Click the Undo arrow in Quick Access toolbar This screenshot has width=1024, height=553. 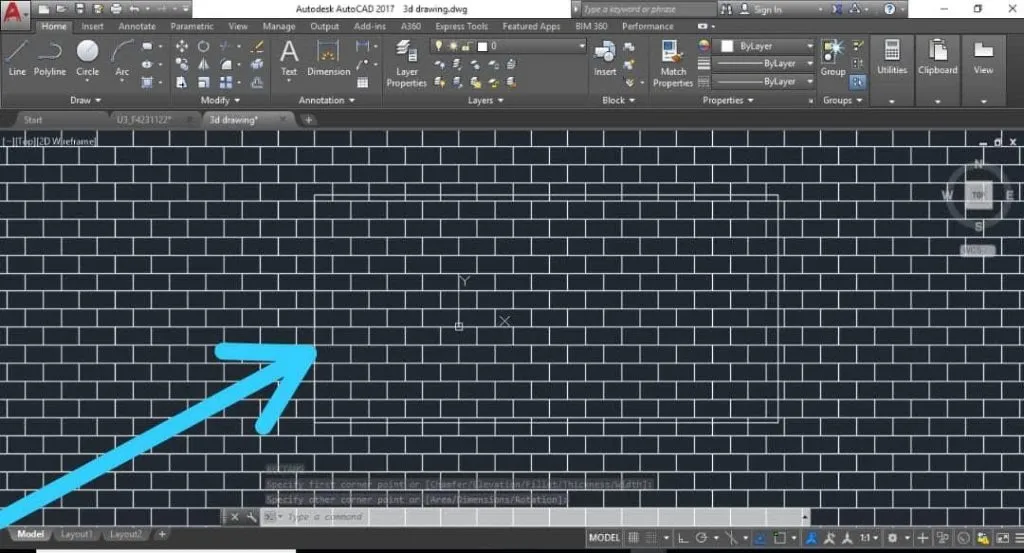coord(134,9)
